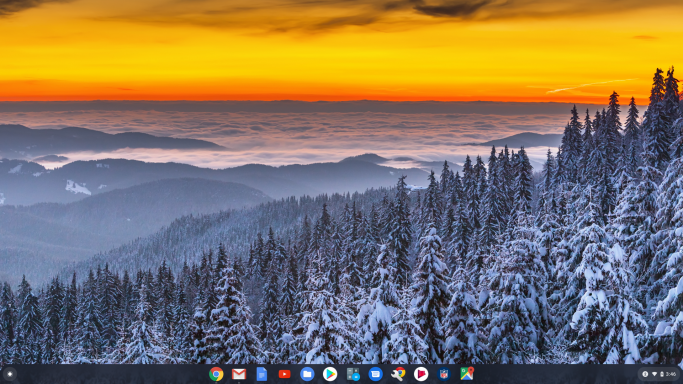Screen dimensions: 683x384
Task: Click the battery indicator in tray
Action: coord(662,374)
